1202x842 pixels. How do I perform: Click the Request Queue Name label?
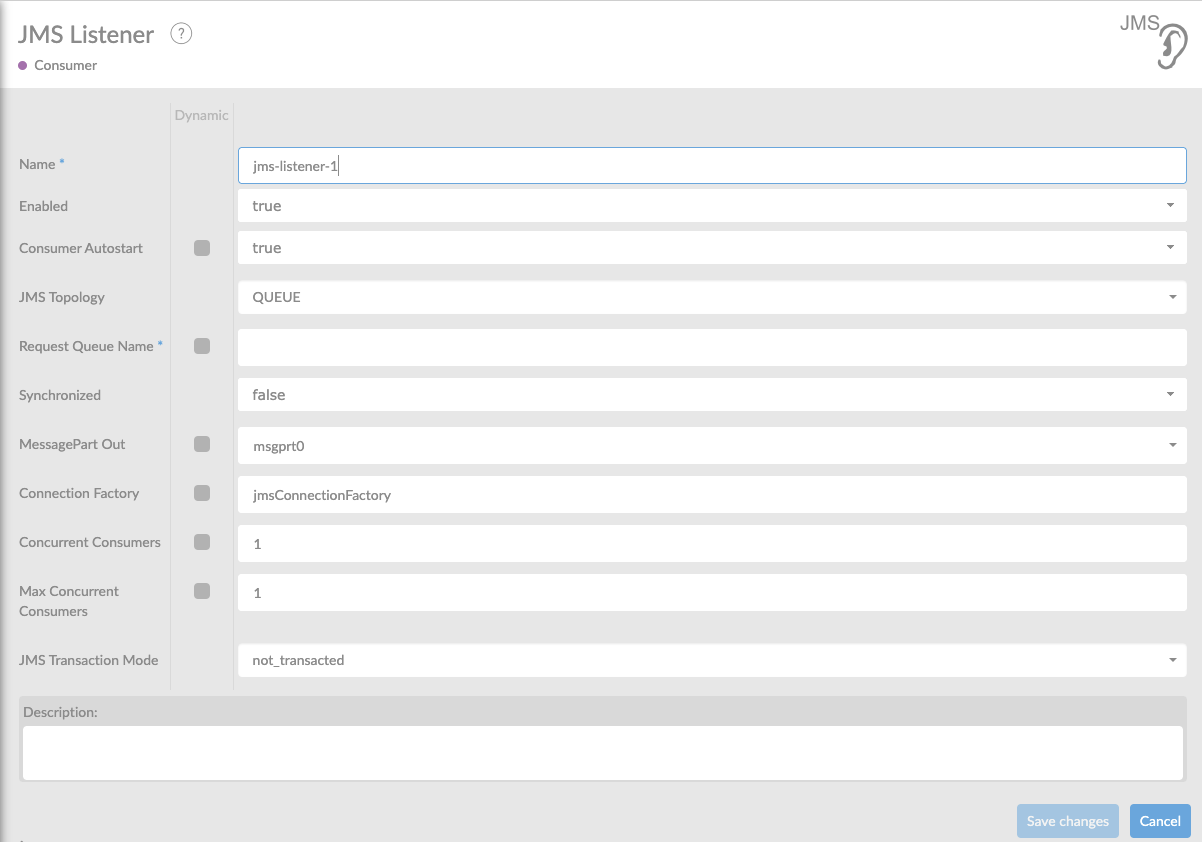pos(86,346)
